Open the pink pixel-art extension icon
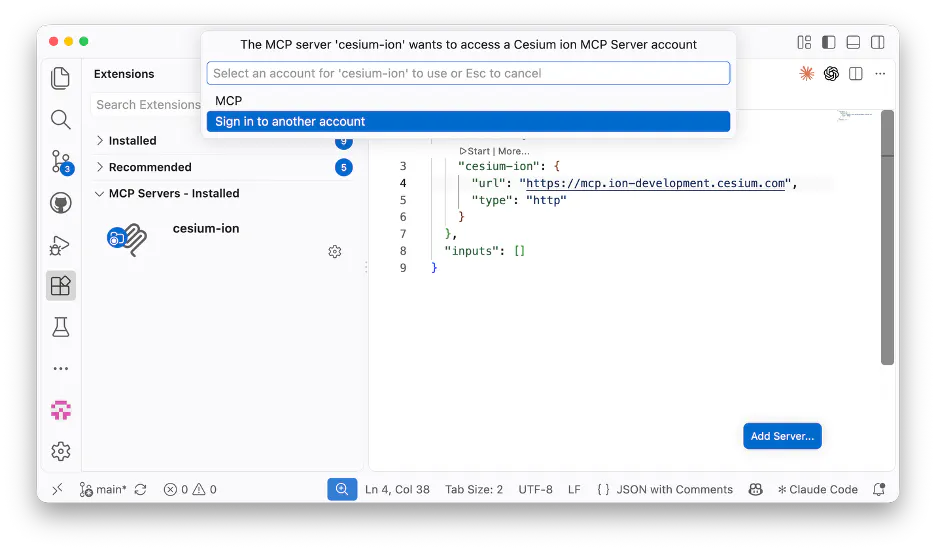 click(61, 410)
